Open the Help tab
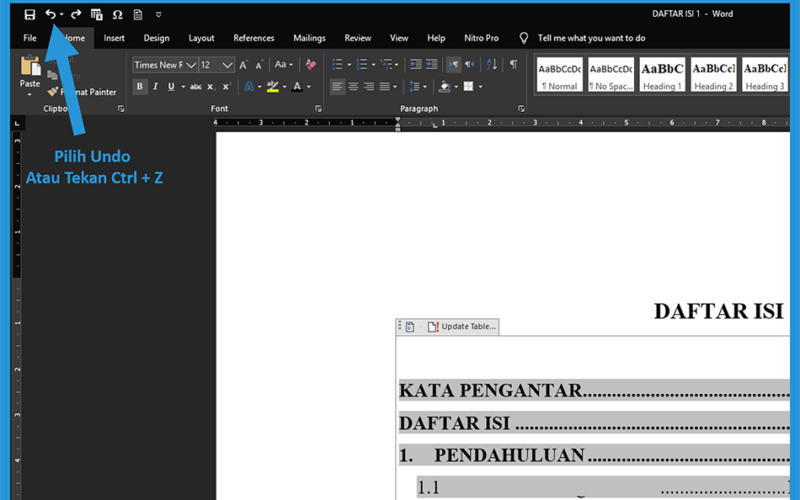Viewport: 800px width, 500px height. point(436,38)
